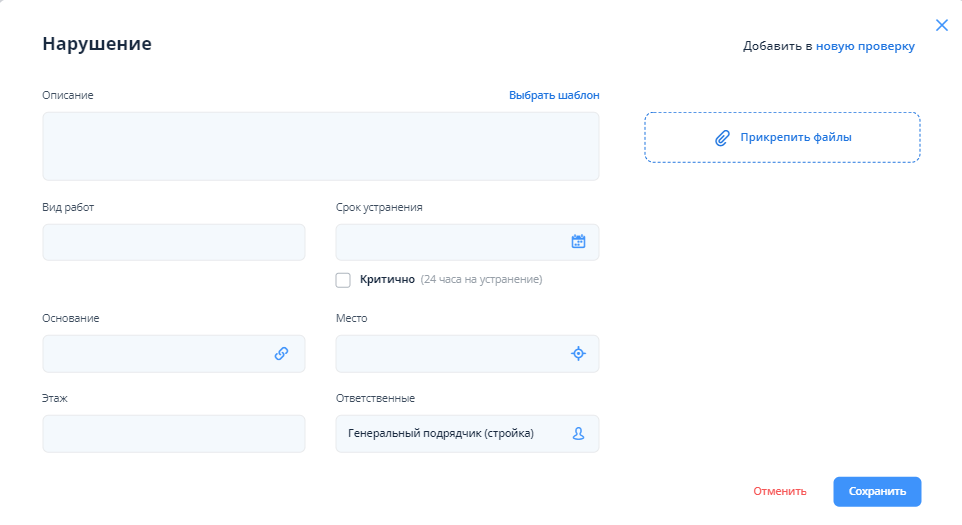Click the Критично label text

pyautogui.click(x=387, y=280)
